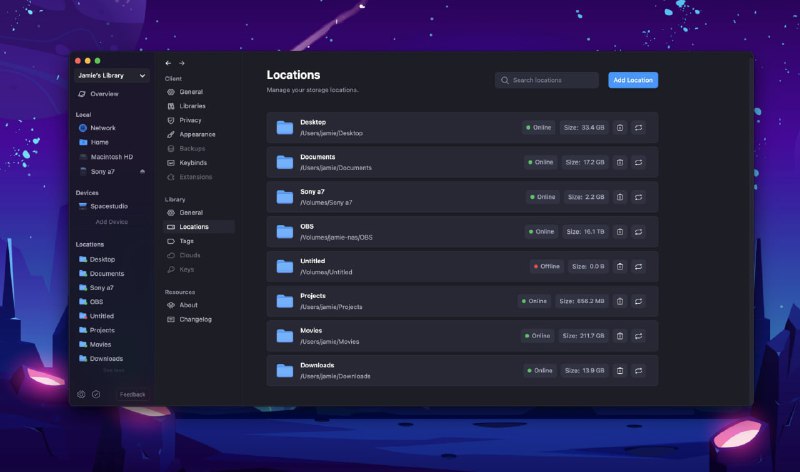Delete the Desktop location using trash icon
The height and width of the screenshot is (472, 800).
(619, 127)
